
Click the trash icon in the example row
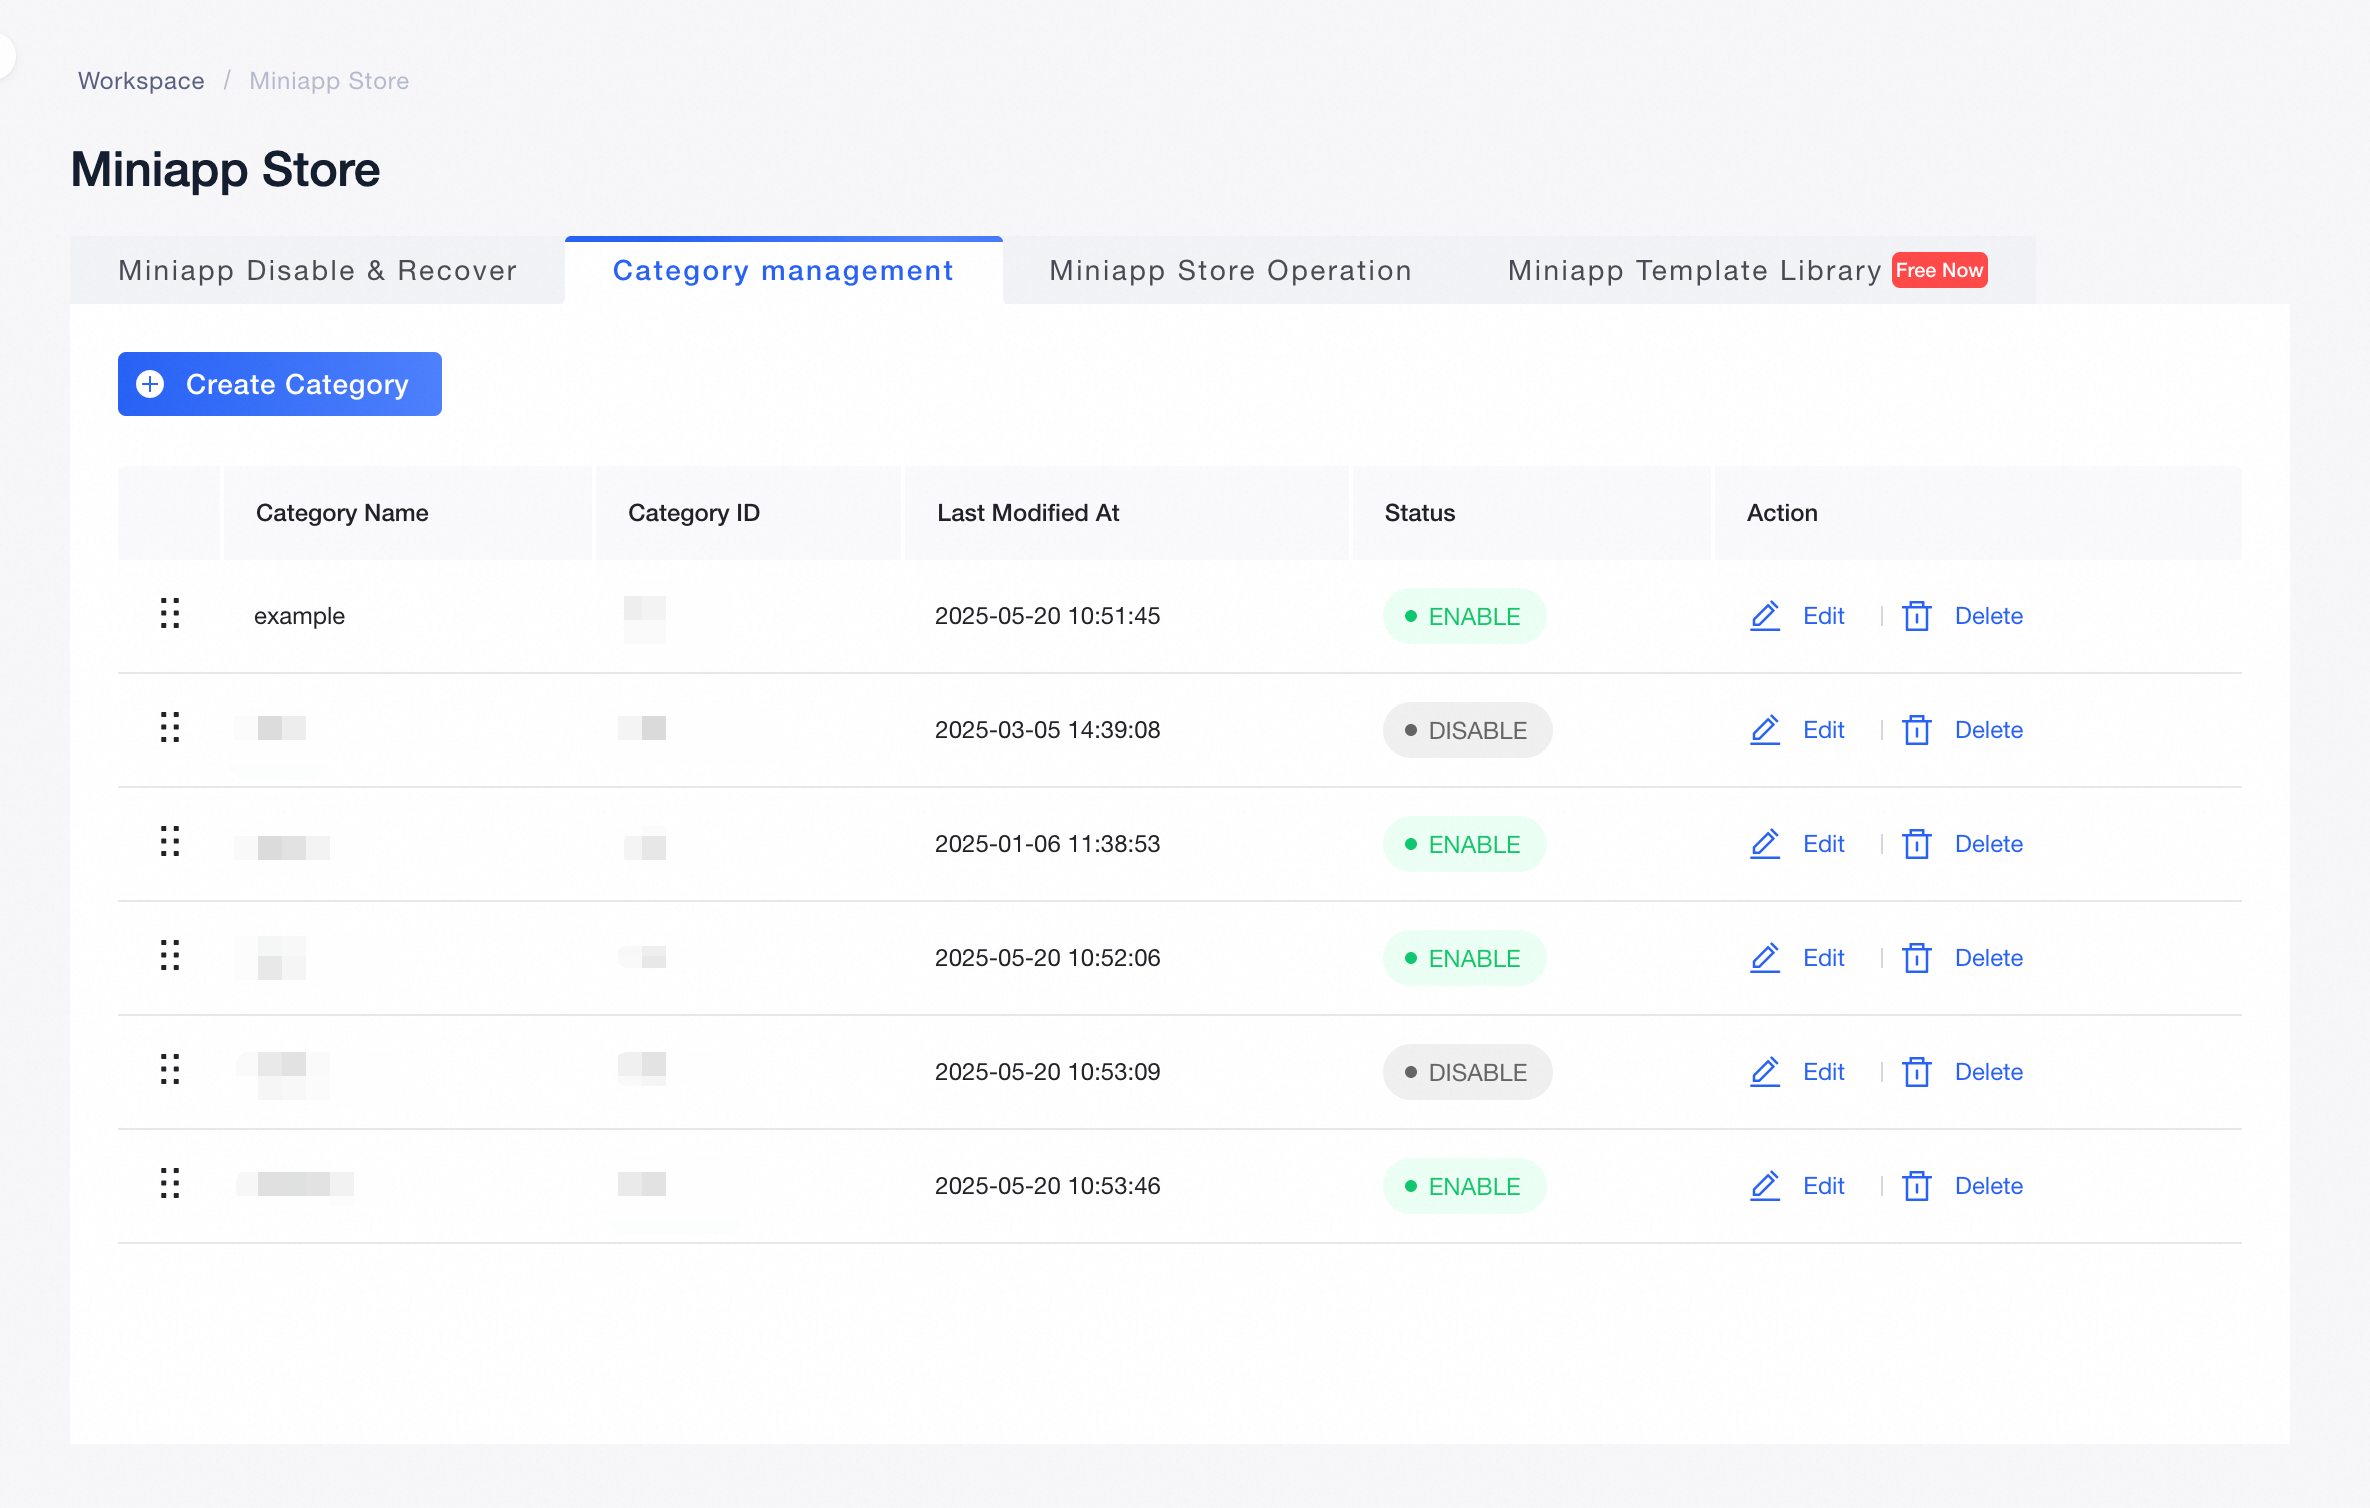click(x=1917, y=616)
